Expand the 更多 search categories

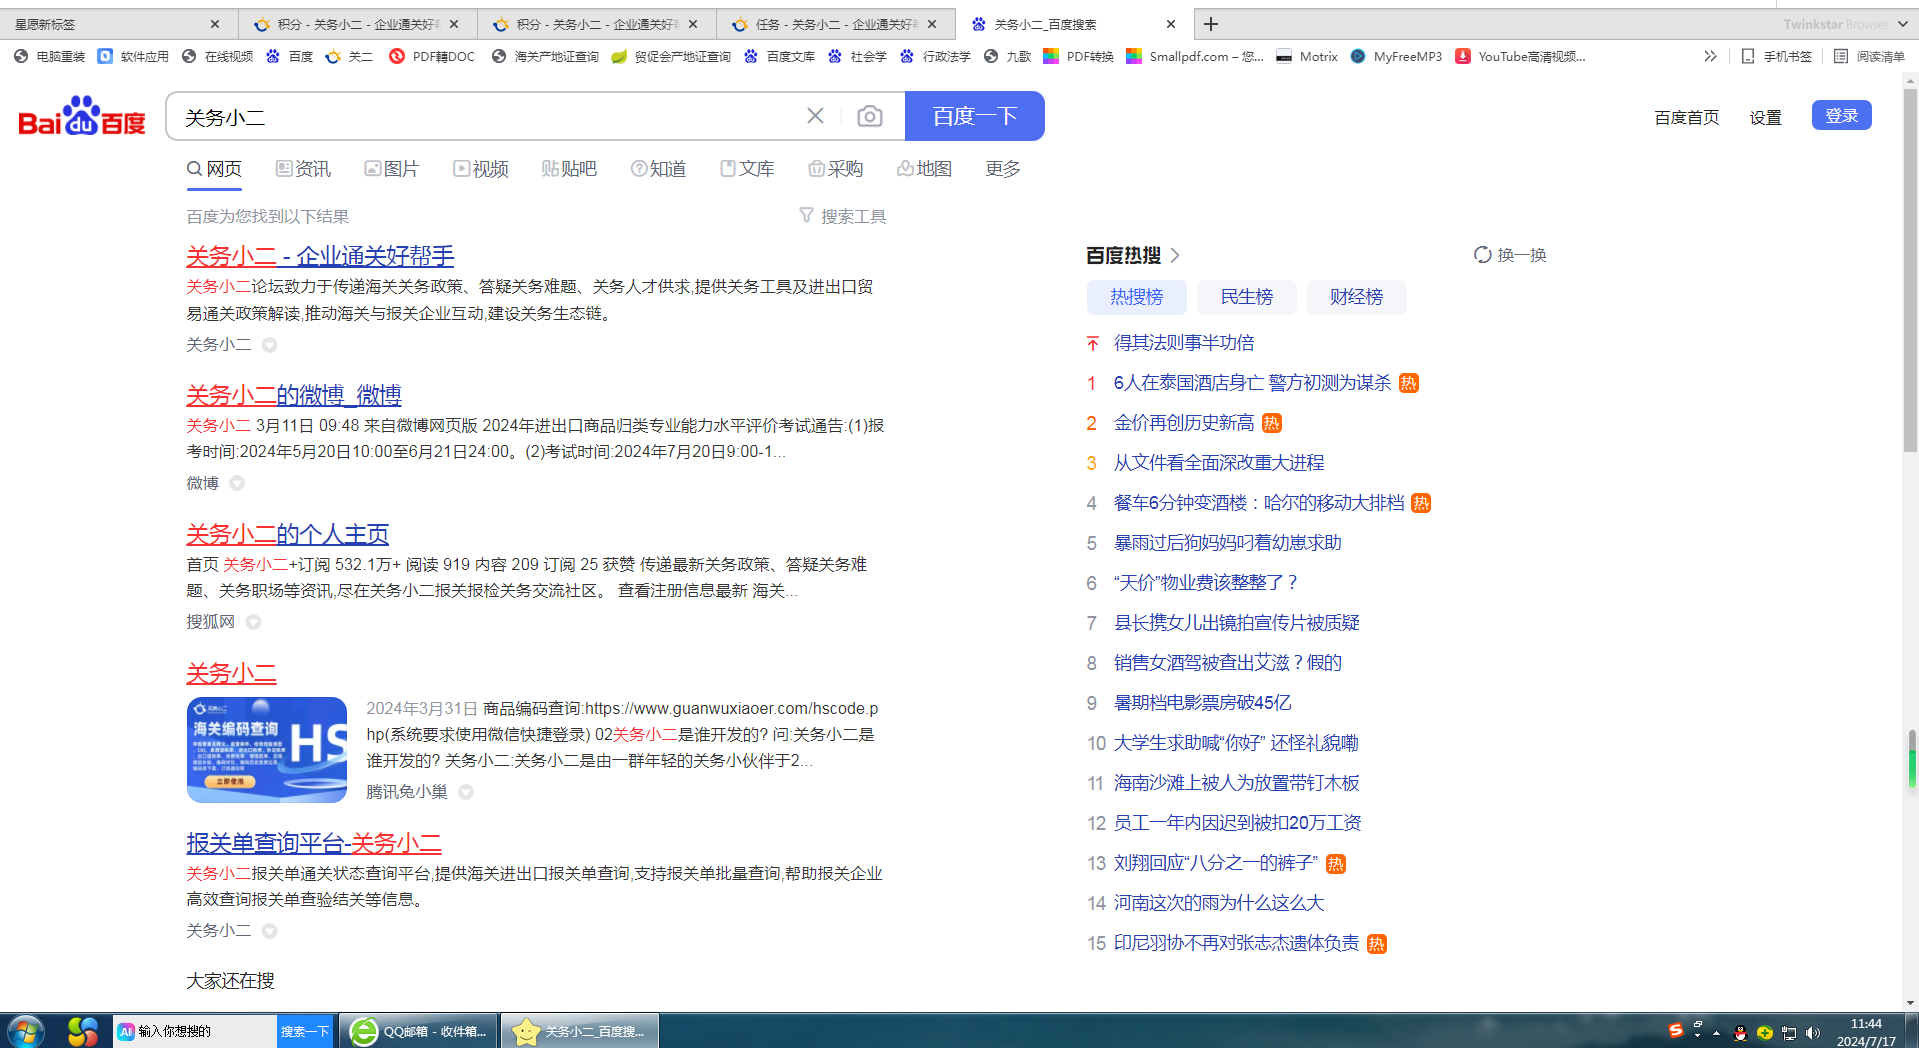click(x=1003, y=169)
